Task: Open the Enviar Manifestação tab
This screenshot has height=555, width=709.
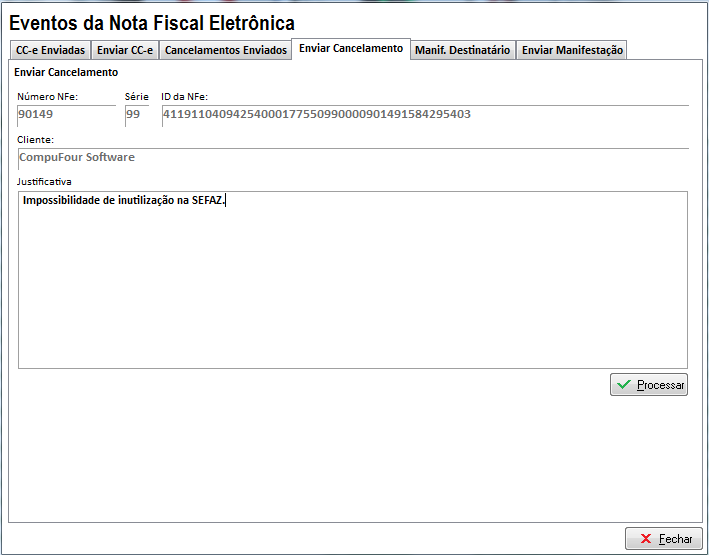Action: [x=572, y=50]
